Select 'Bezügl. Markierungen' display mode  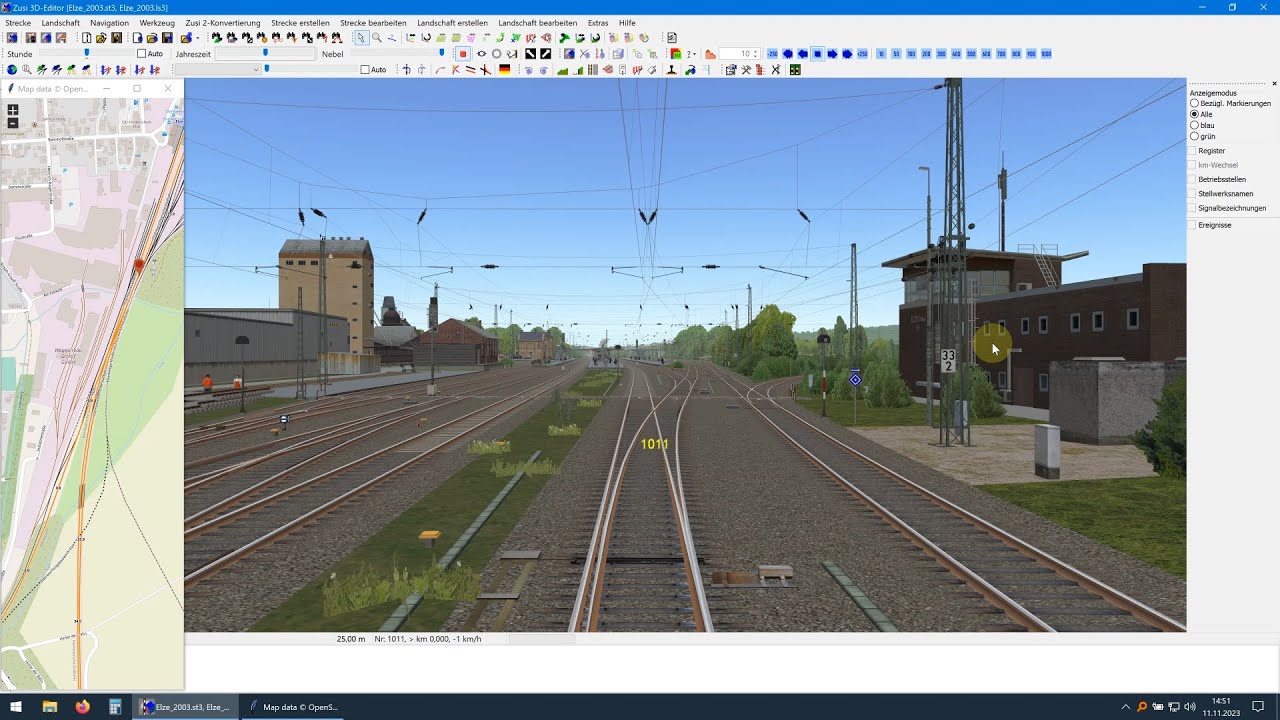tap(1194, 103)
